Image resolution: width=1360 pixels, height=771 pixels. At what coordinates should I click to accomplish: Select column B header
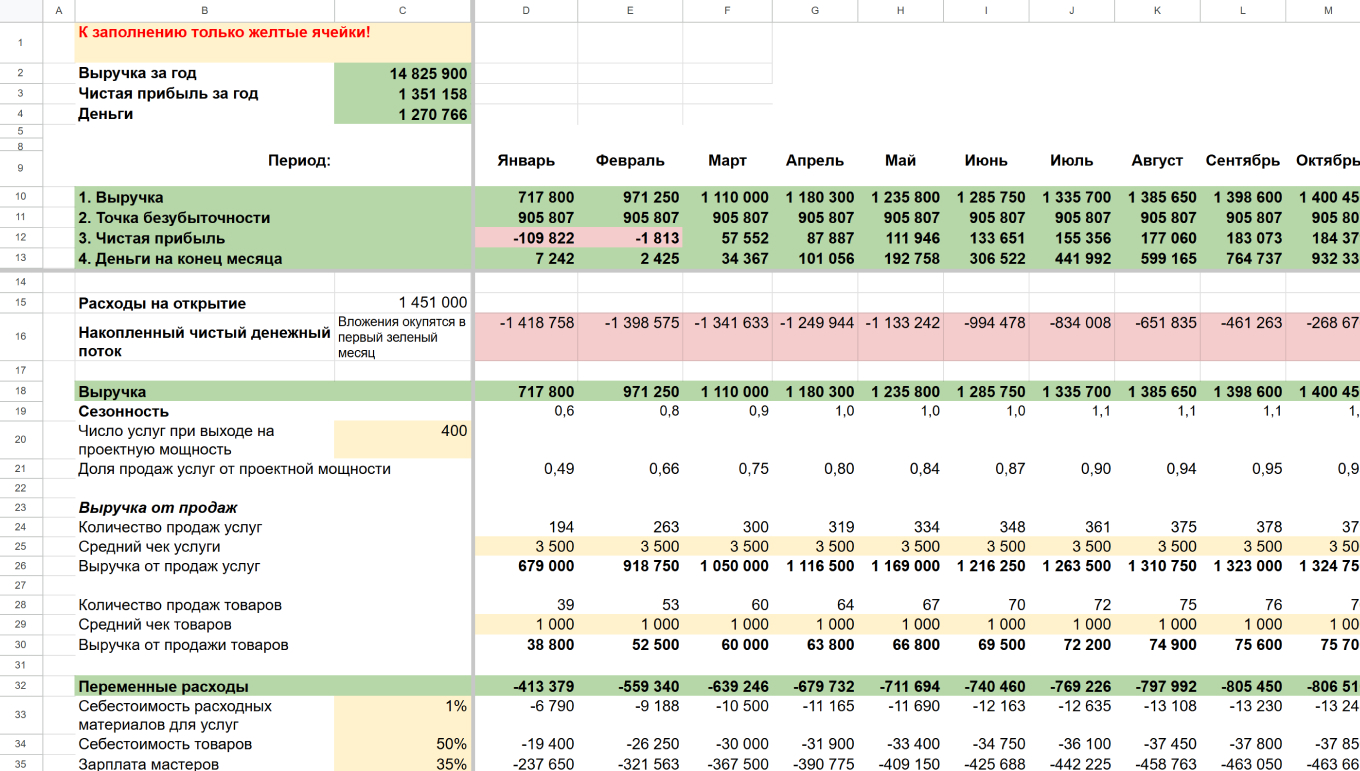[x=204, y=10]
